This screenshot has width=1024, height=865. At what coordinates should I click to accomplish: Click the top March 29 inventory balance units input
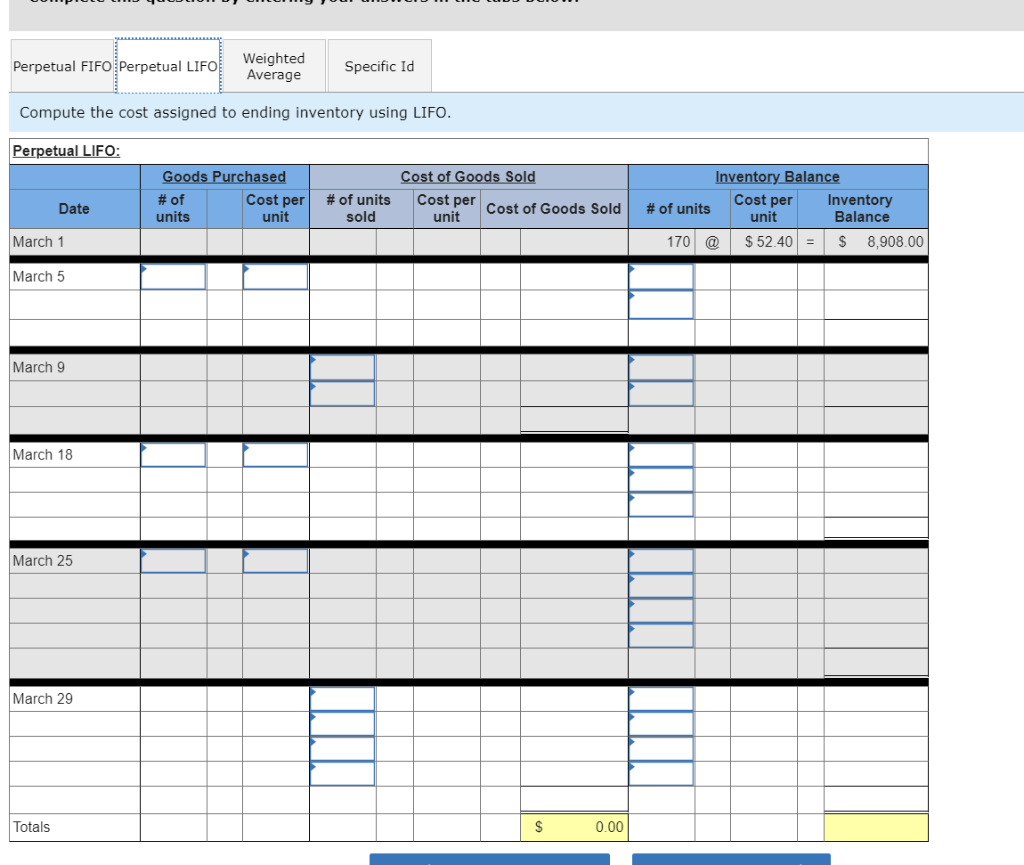click(661, 698)
